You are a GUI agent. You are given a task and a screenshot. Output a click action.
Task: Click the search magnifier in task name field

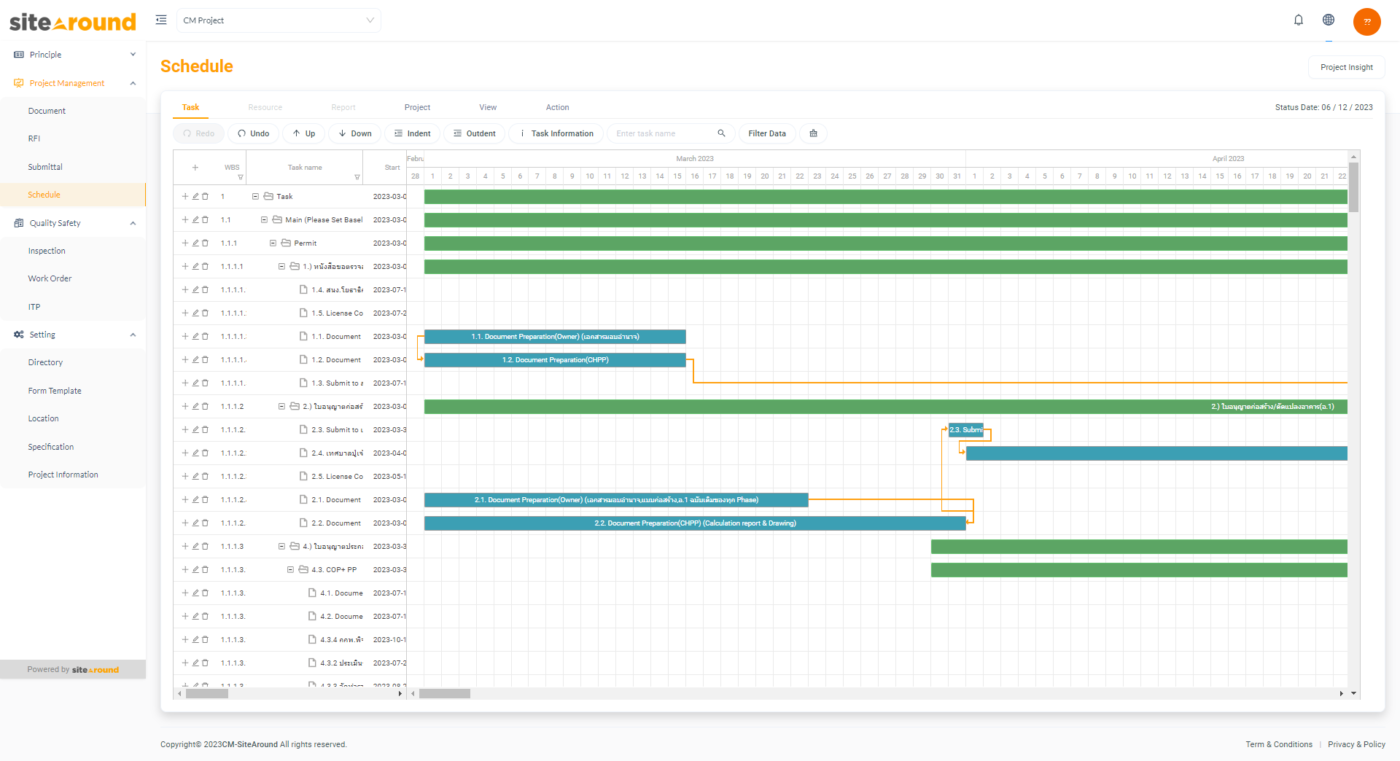721,134
